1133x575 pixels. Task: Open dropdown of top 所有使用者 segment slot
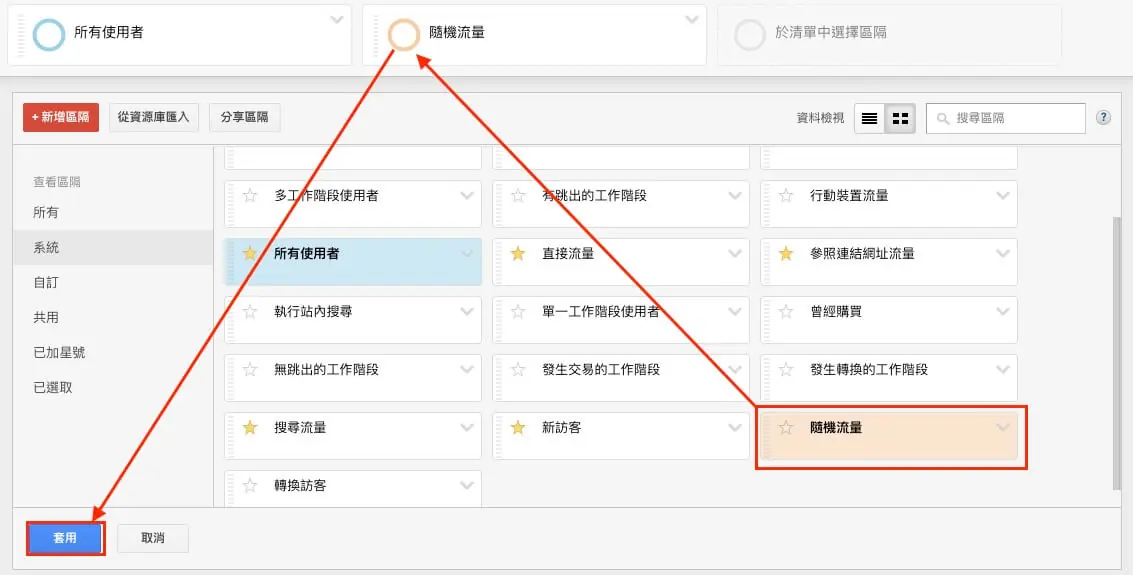click(337, 20)
